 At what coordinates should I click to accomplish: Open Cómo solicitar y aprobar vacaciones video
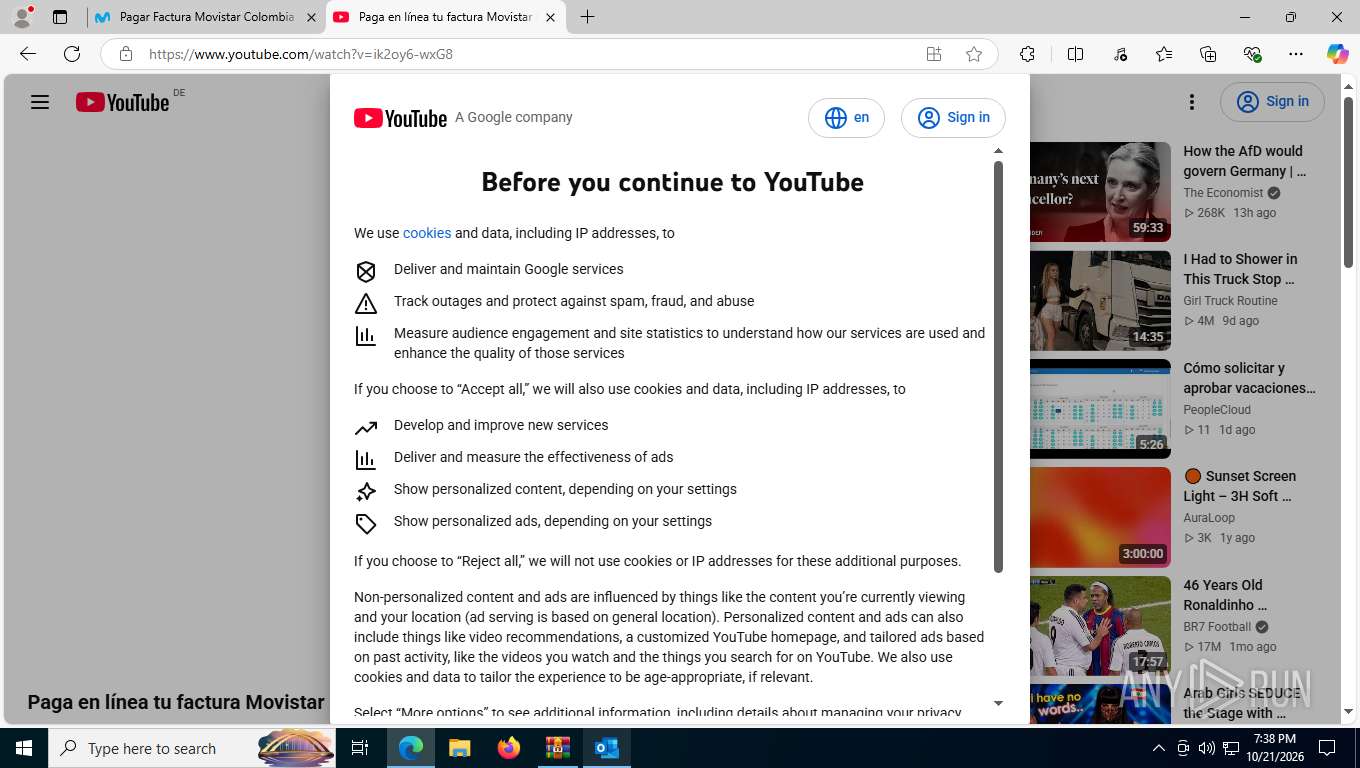tap(1249, 378)
